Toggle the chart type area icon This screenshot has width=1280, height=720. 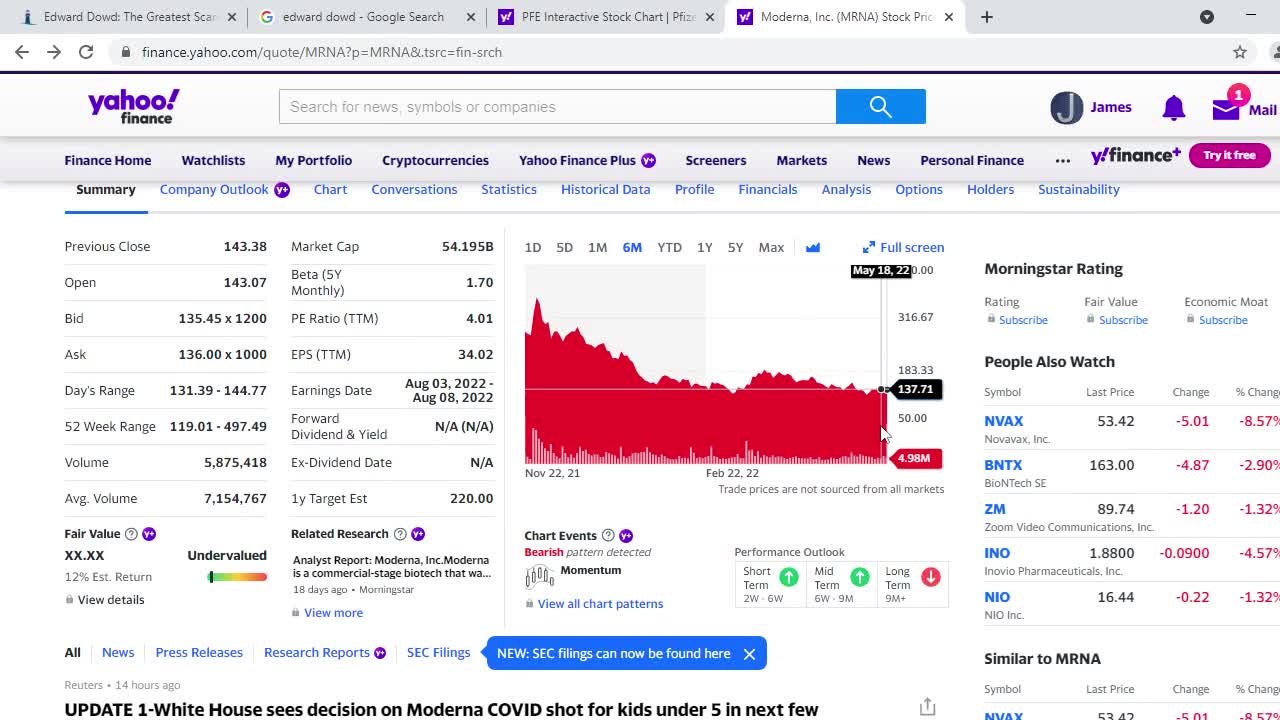(x=813, y=247)
